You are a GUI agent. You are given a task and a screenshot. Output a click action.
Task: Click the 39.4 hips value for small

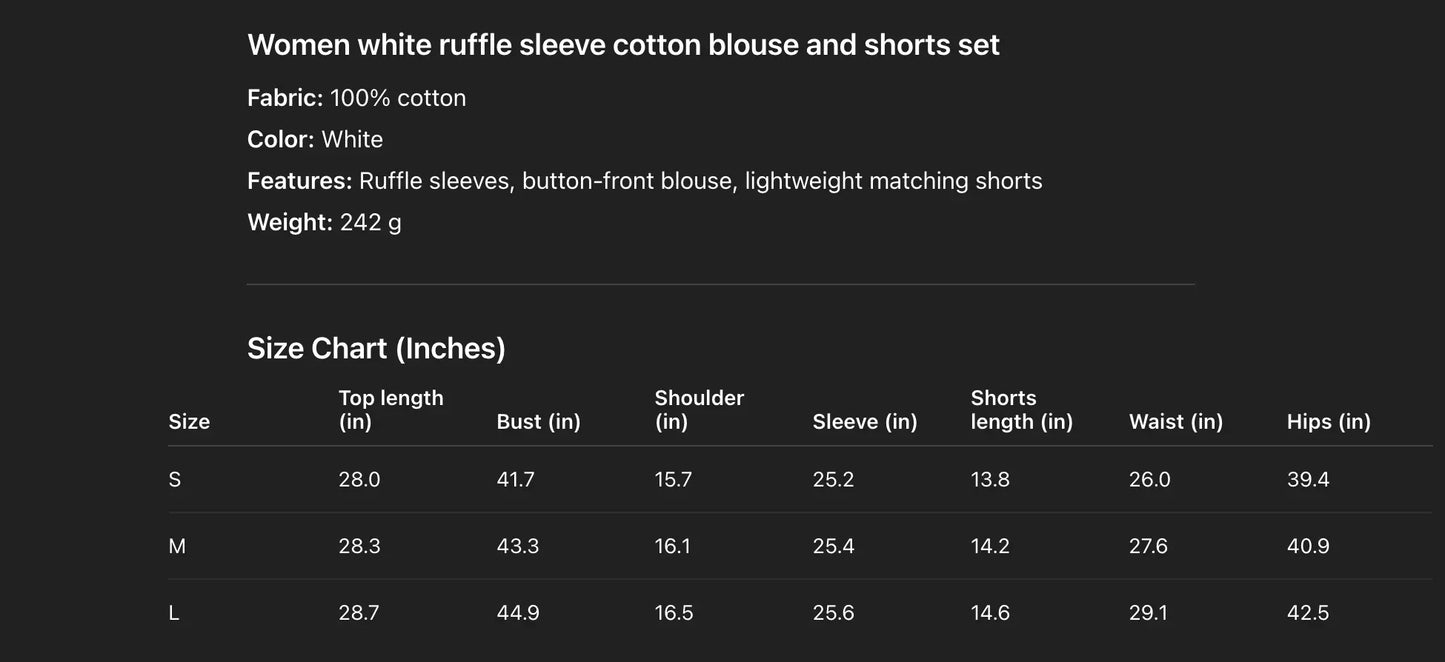(1308, 479)
